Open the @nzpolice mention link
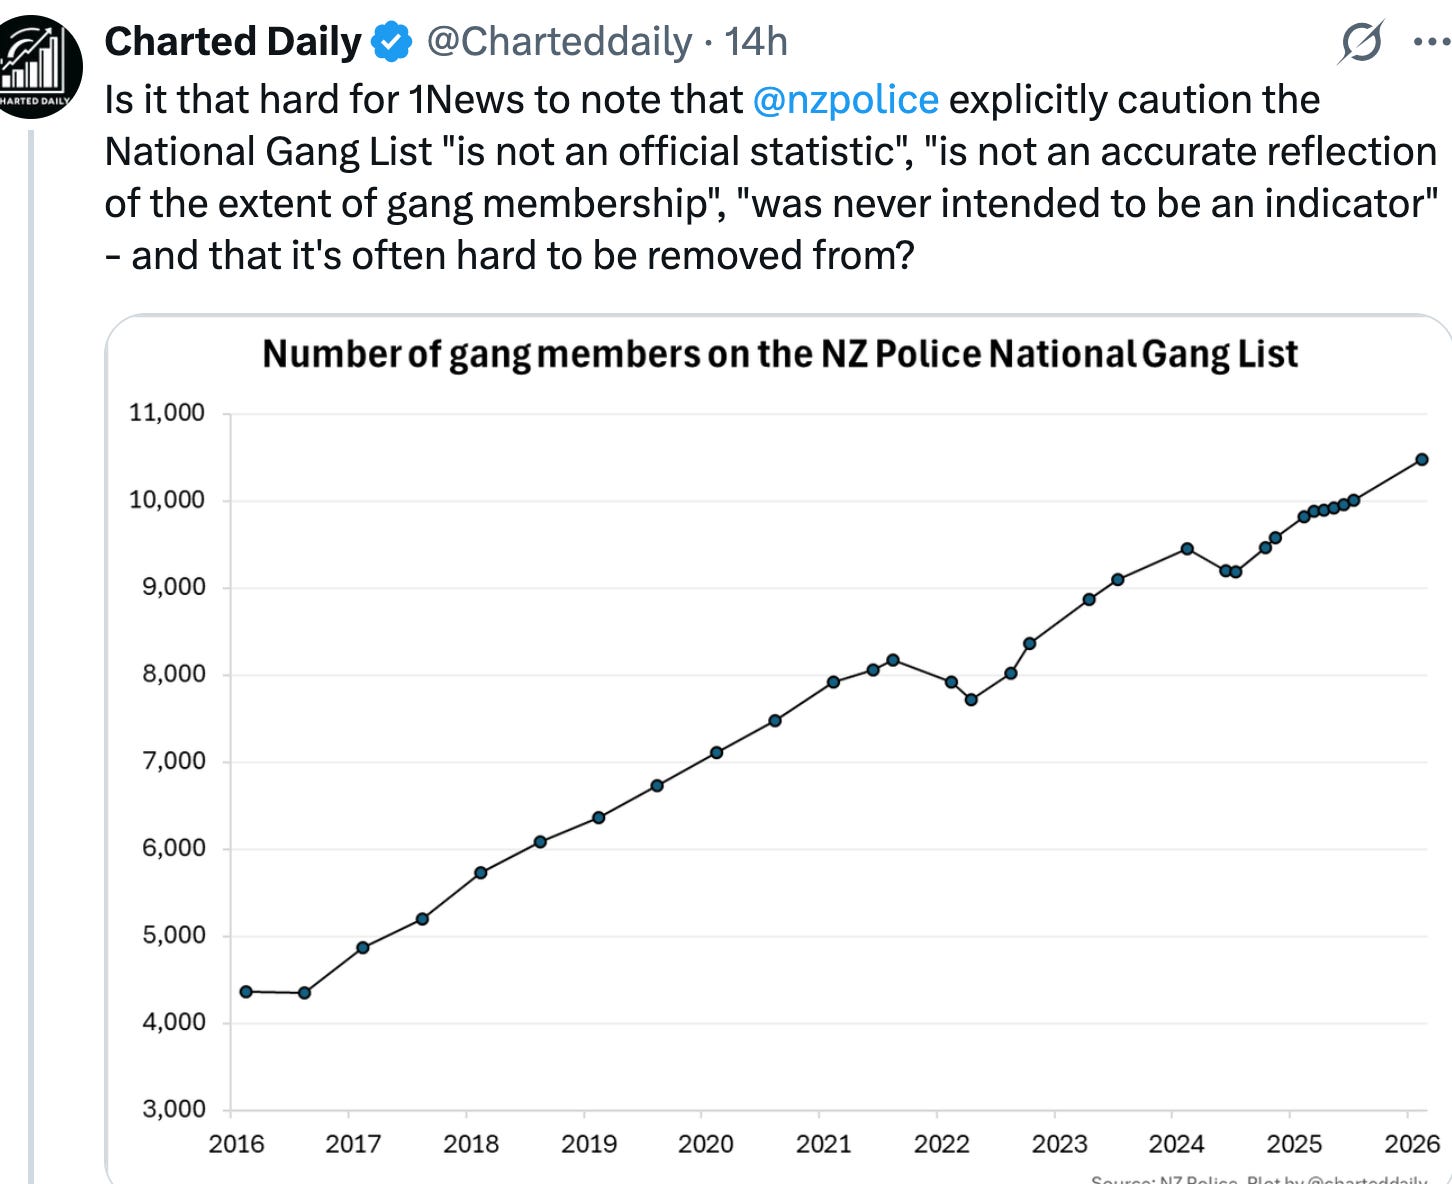This screenshot has width=1452, height=1184. (845, 100)
